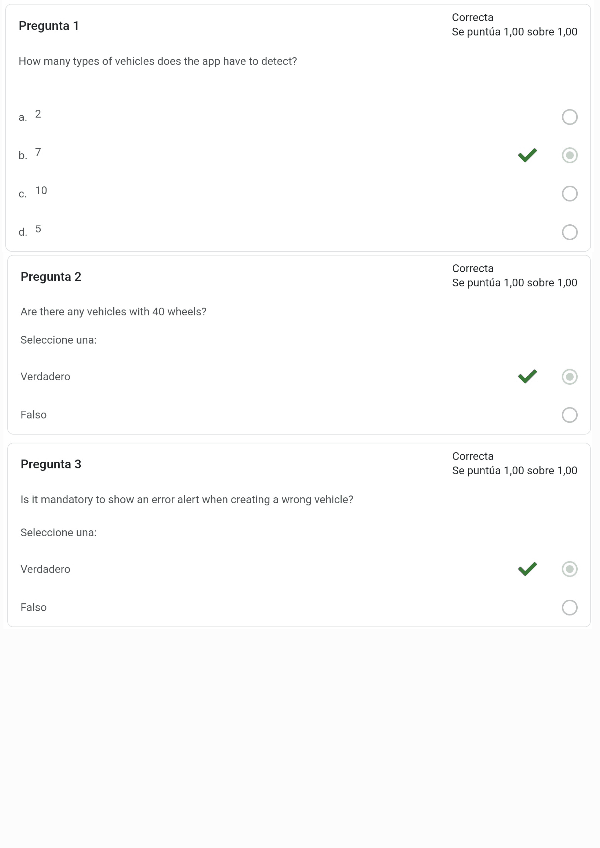Click the Pregunta 2 heading
The width and height of the screenshot is (600, 848).
pyautogui.click(x=51, y=277)
